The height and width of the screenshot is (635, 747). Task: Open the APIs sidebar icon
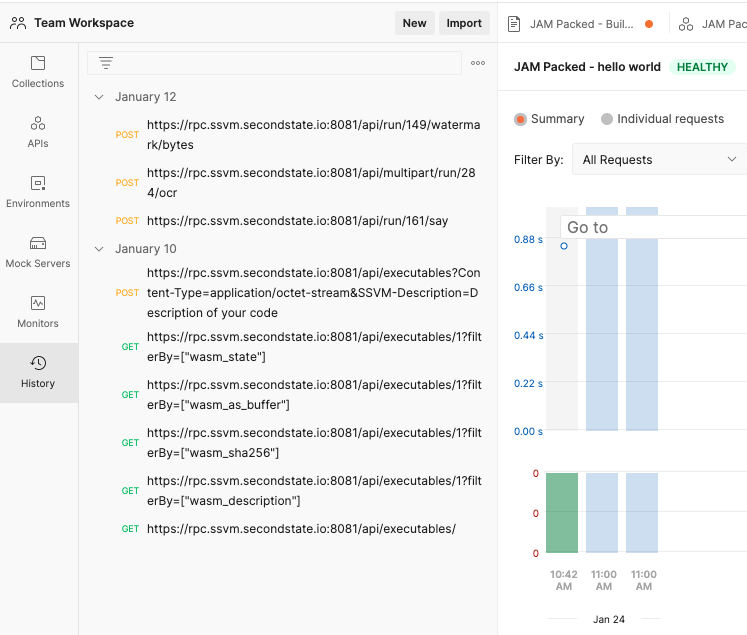click(x=38, y=123)
